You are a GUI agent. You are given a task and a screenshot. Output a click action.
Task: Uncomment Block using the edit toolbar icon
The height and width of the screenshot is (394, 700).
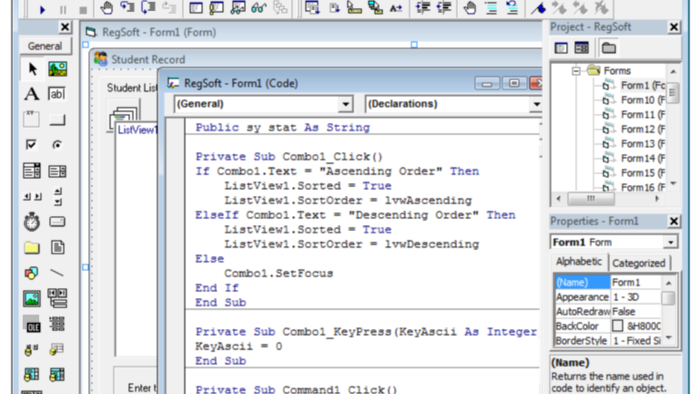512,8
